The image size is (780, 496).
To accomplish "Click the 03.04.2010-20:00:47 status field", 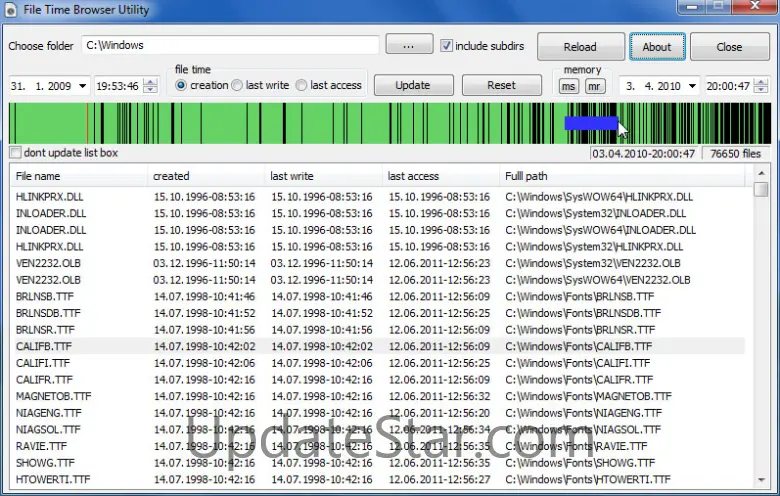I will [644, 153].
